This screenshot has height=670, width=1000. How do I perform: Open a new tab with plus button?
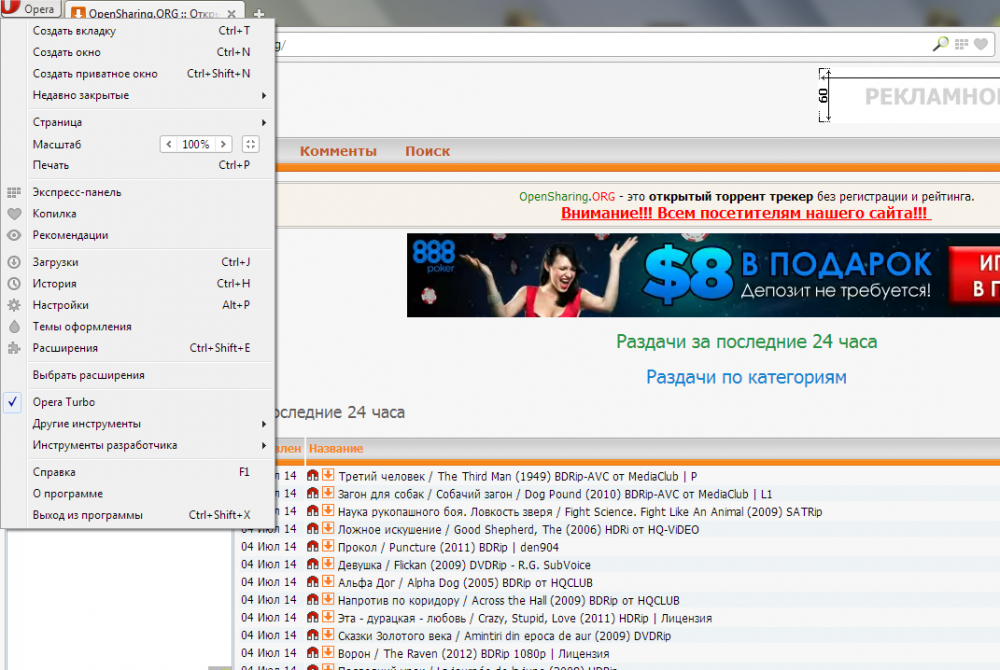pos(259,13)
